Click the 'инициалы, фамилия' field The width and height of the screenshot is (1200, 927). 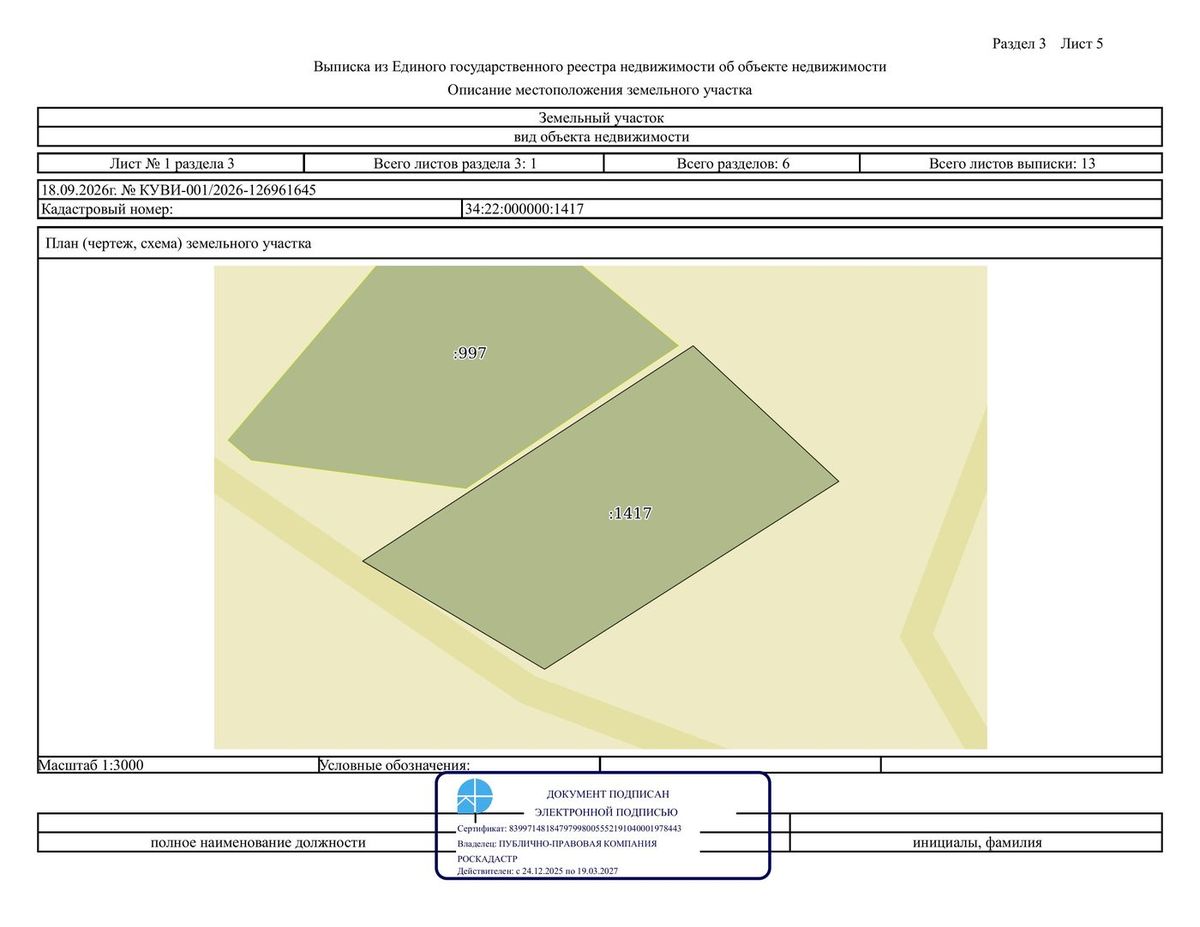point(977,842)
